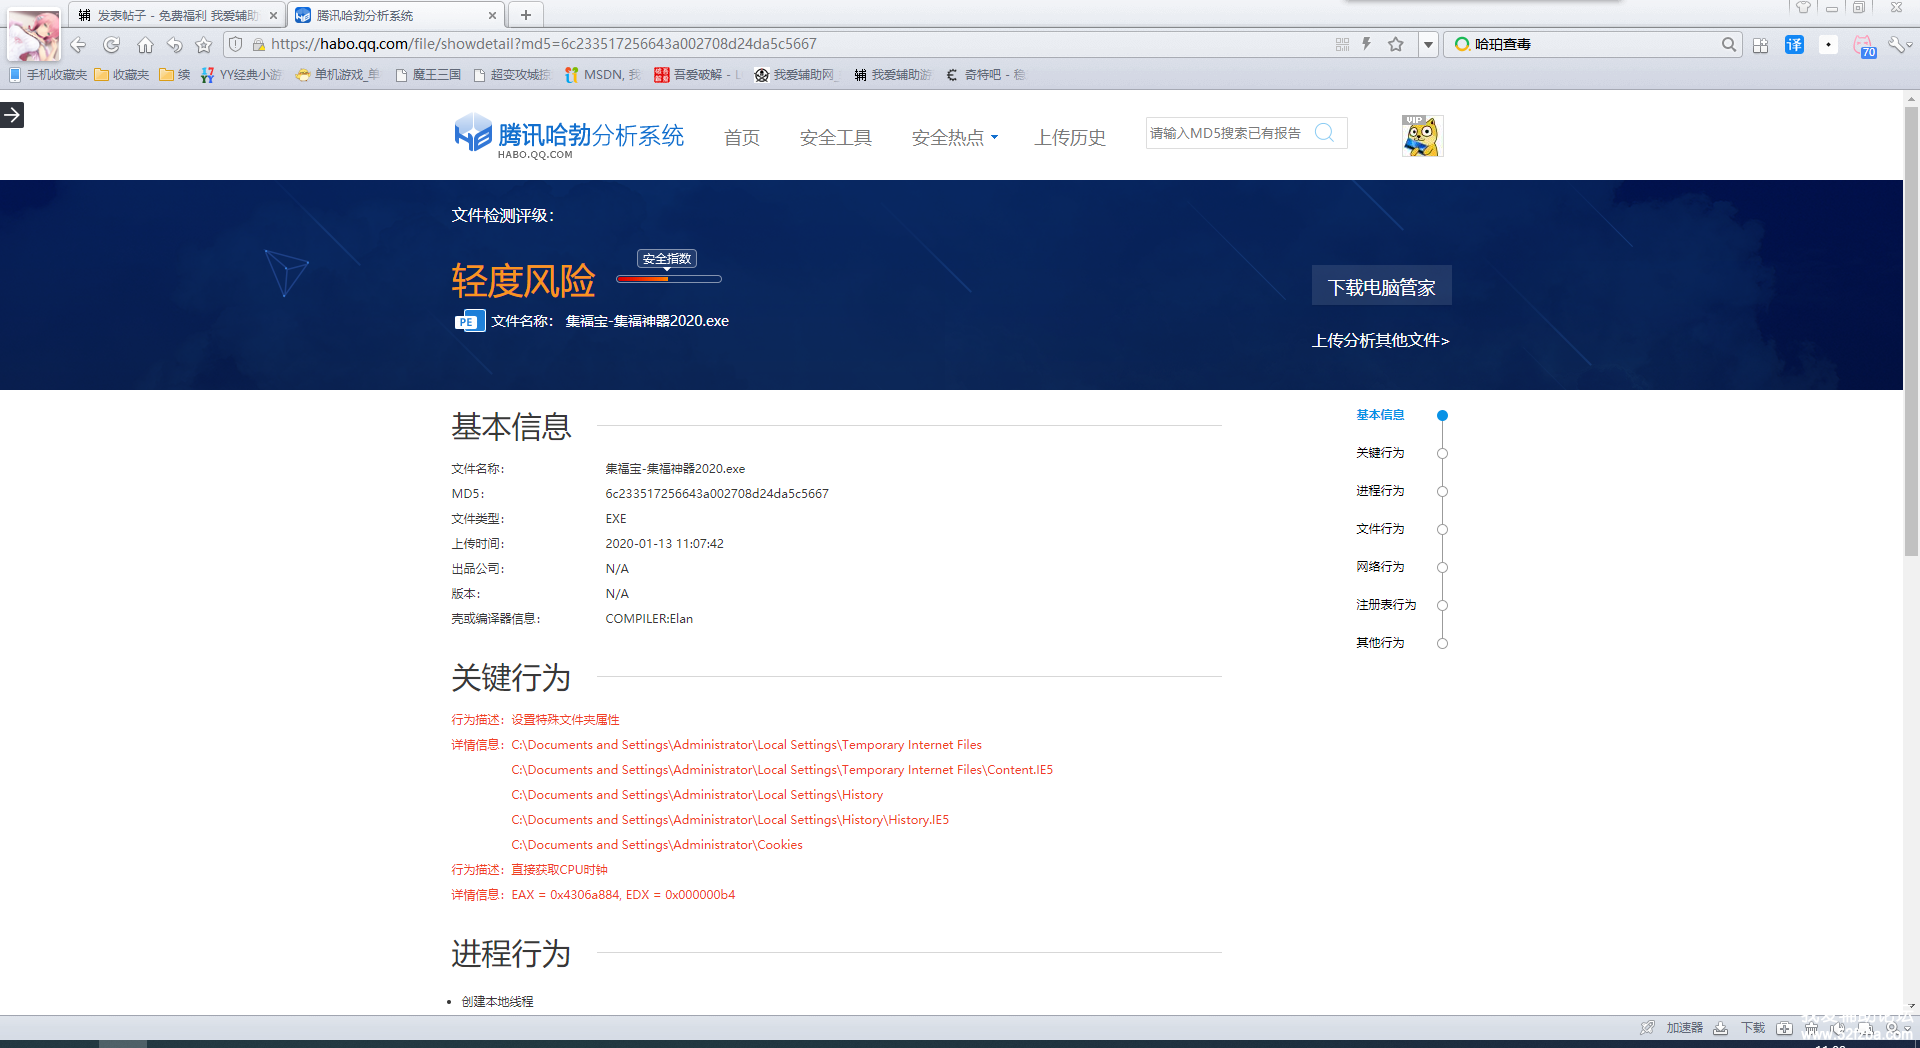The image size is (1920, 1048).
Task: Open the 吾爱破解 bookmark
Action: [697, 75]
